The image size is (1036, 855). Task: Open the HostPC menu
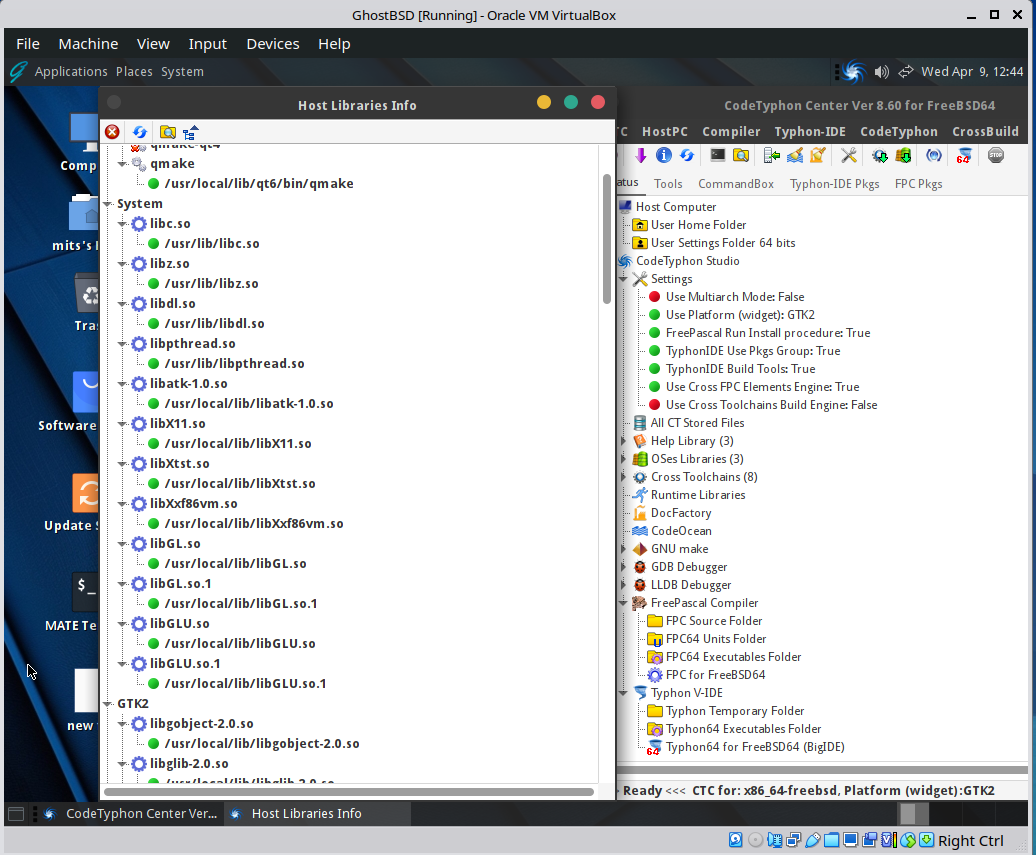(x=665, y=131)
